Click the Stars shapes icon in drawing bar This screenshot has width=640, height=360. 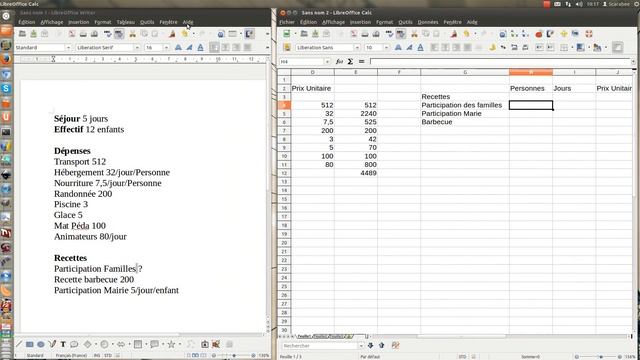point(171,344)
